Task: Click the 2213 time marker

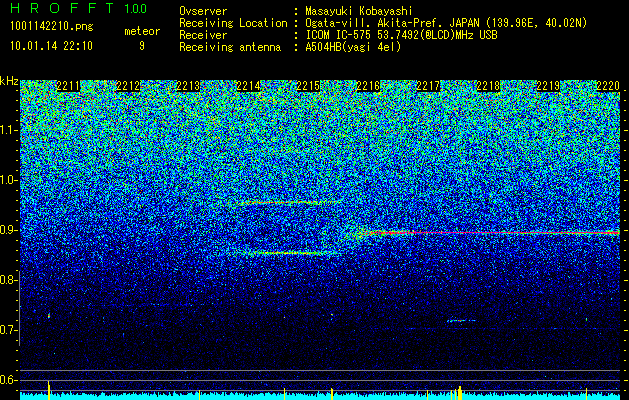Action: [188, 86]
